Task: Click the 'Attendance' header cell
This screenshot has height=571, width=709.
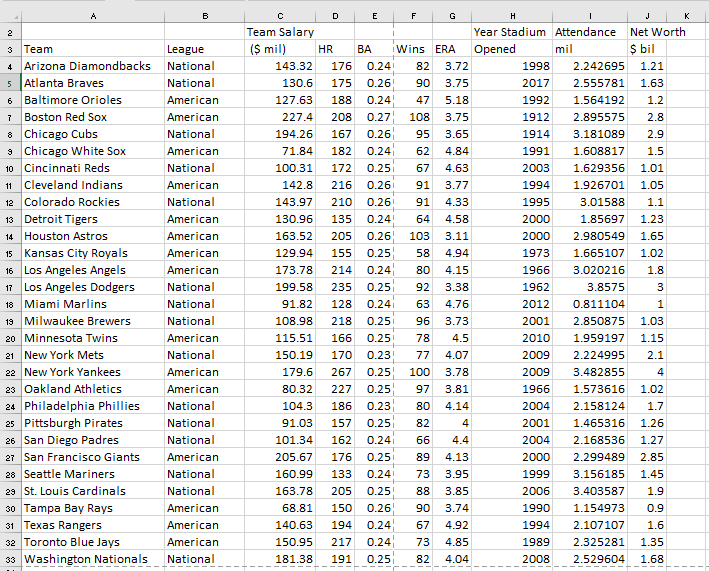Action: point(590,32)
